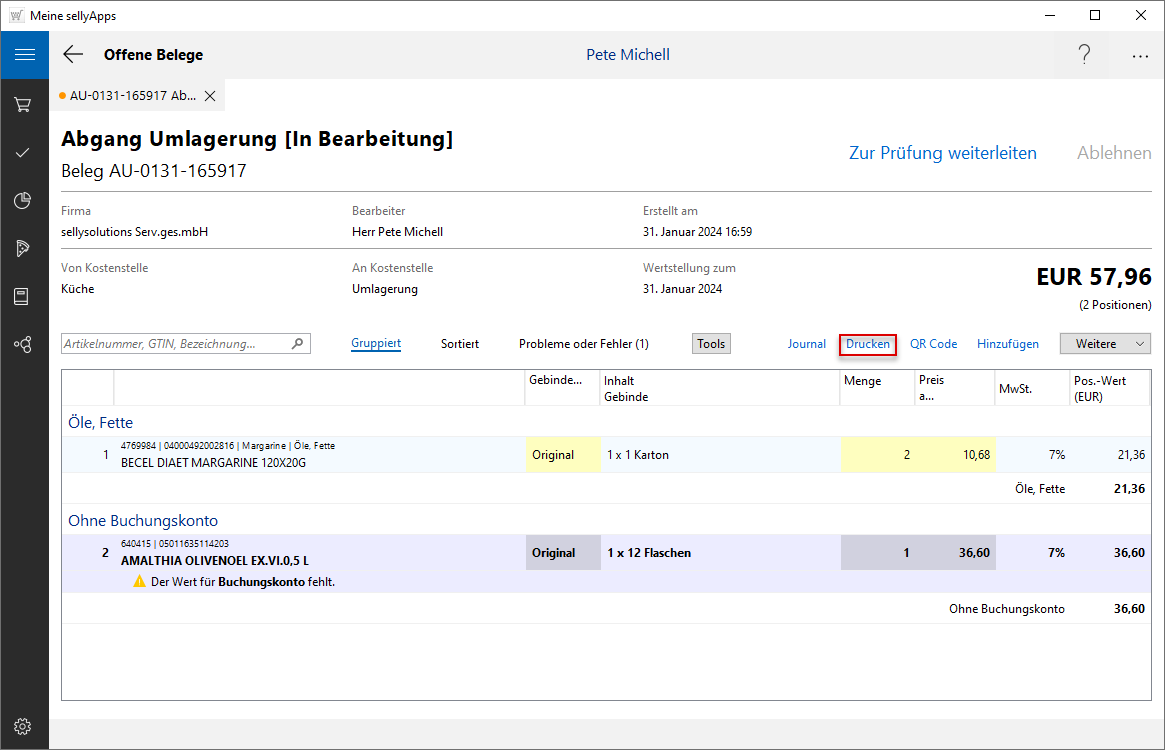Click the book icon in sidebar
The width and height of the screenshot is (1165, 750).
click(23, 297)
